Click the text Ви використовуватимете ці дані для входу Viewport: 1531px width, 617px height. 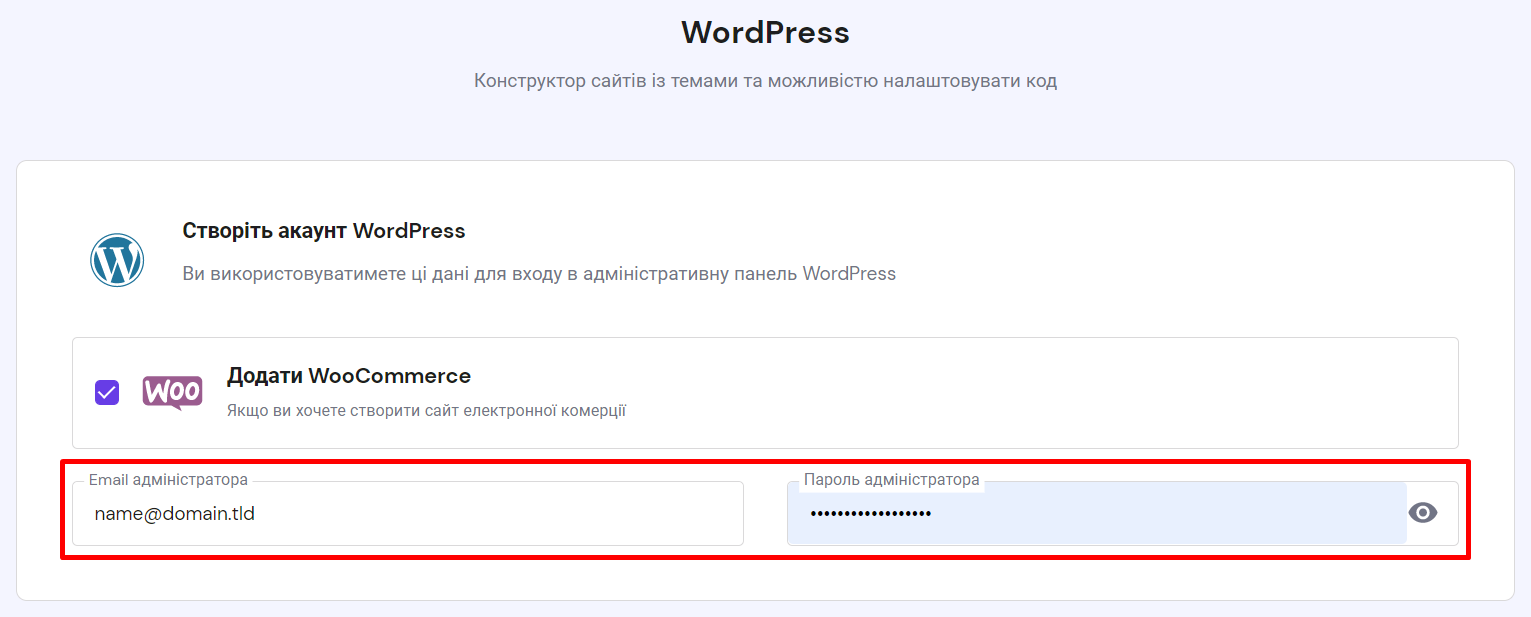coord(539,273)
